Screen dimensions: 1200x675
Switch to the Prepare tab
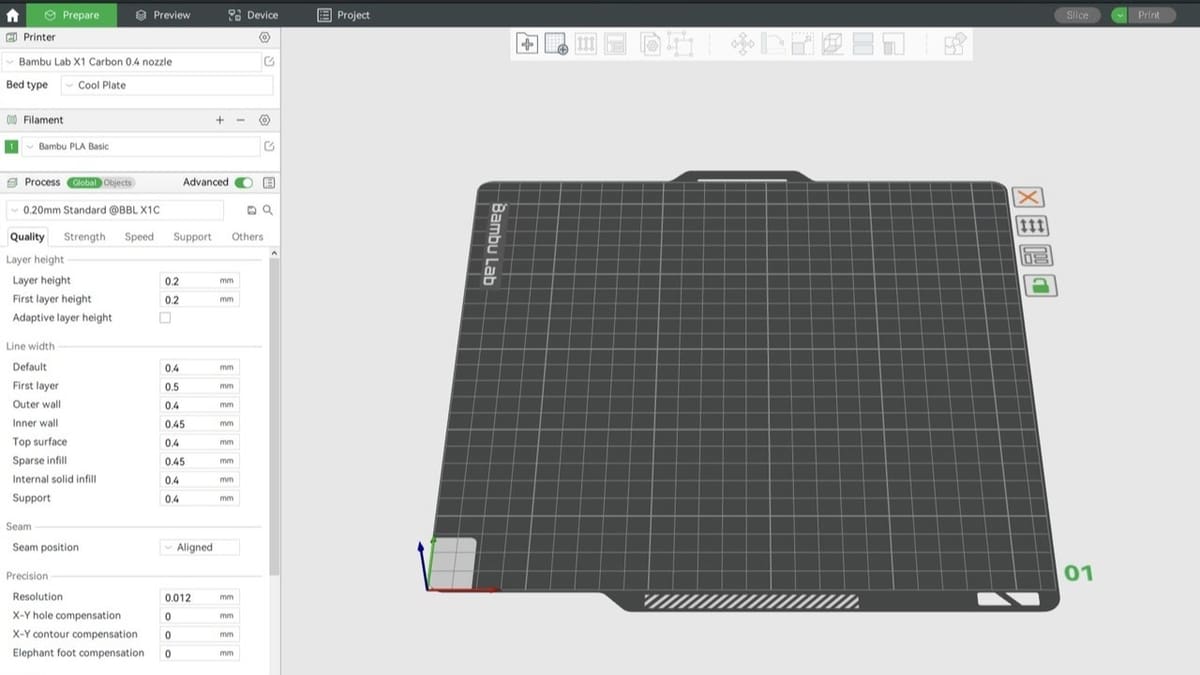point(71,15)
